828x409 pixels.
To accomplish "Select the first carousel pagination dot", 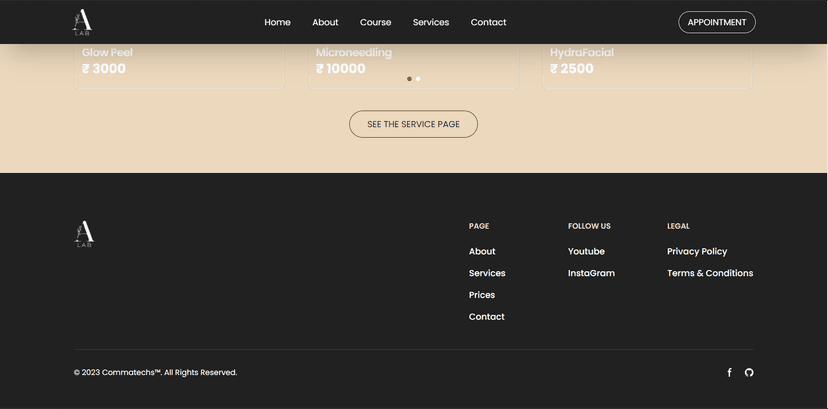I will coord(409,79).
